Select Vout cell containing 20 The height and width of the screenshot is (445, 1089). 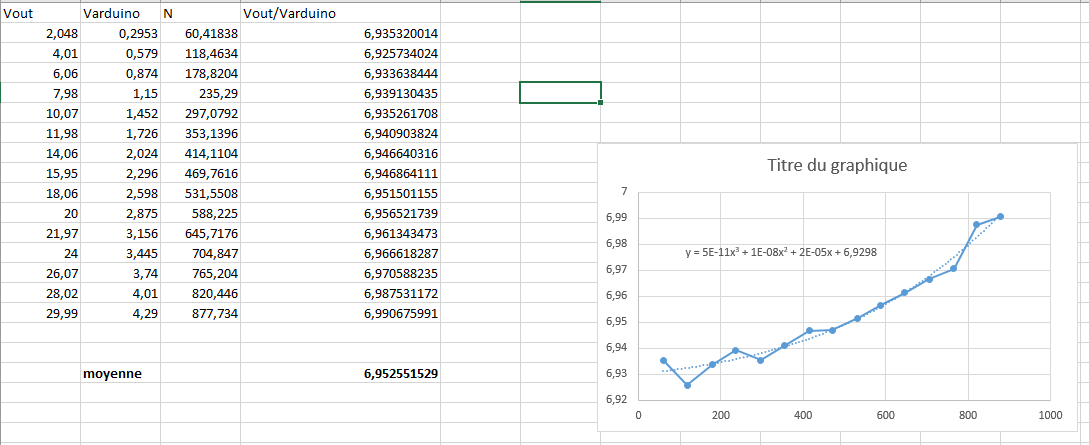pos(40,213)
